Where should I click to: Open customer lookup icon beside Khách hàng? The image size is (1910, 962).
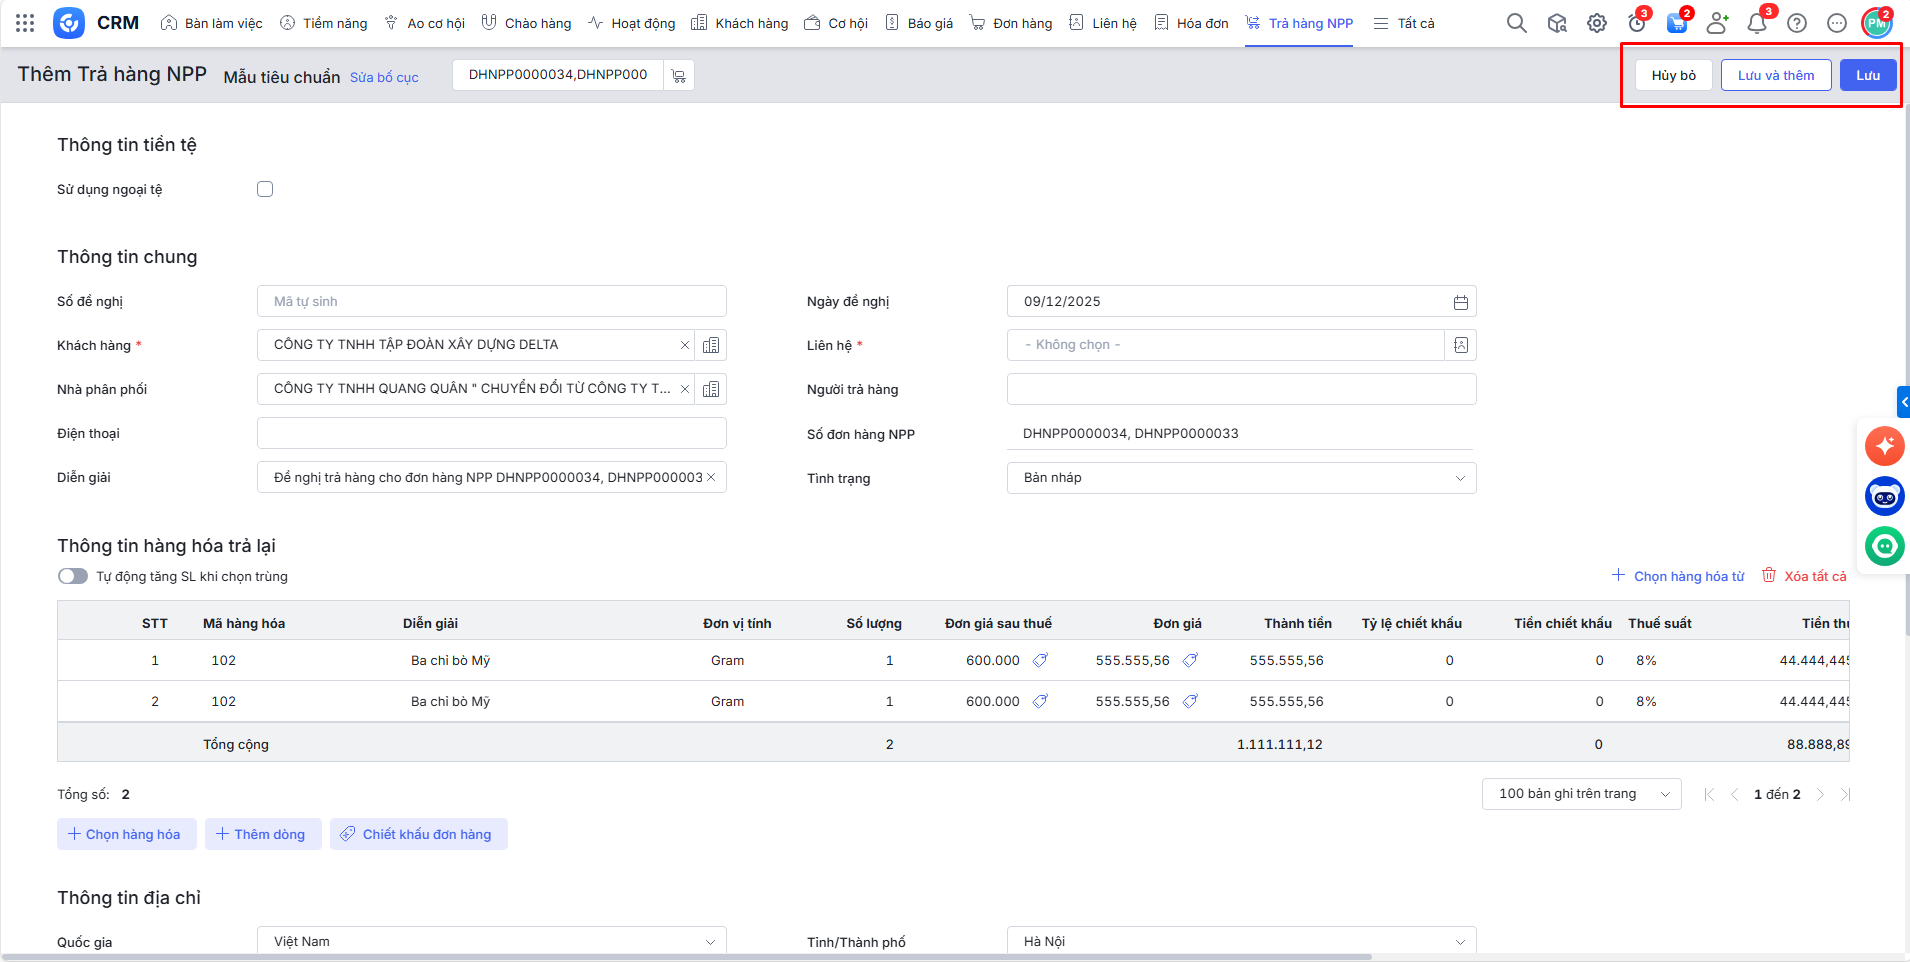tap(711, 345)
